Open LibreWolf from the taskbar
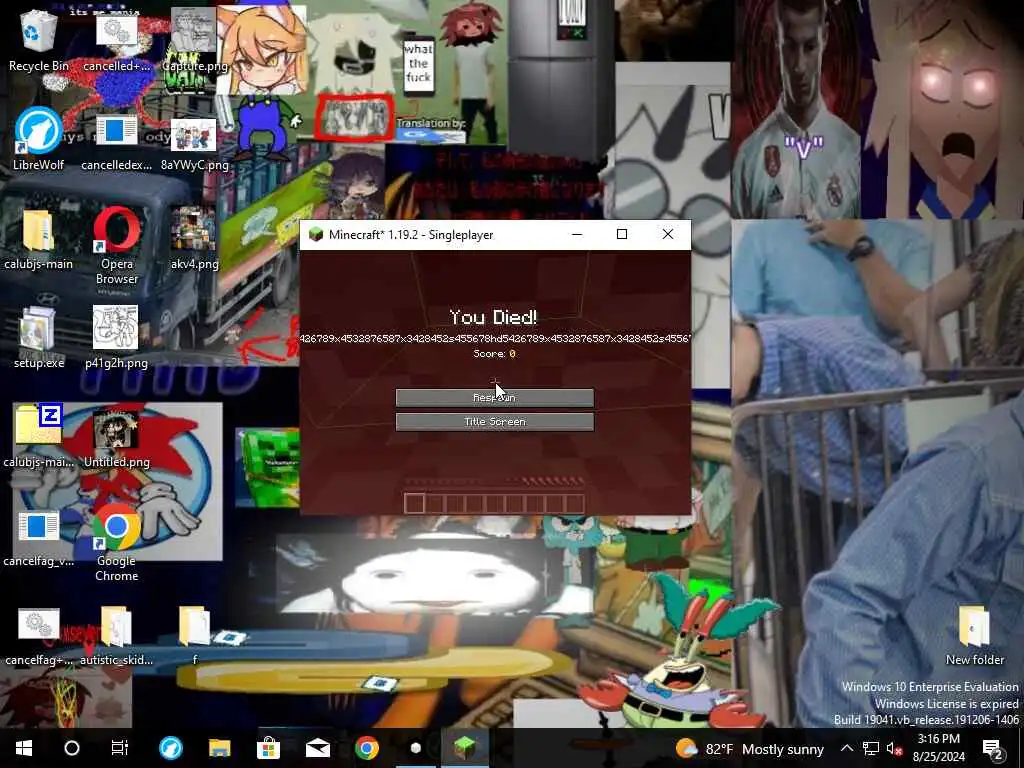The image size is (1024, 768). (171, 748)
